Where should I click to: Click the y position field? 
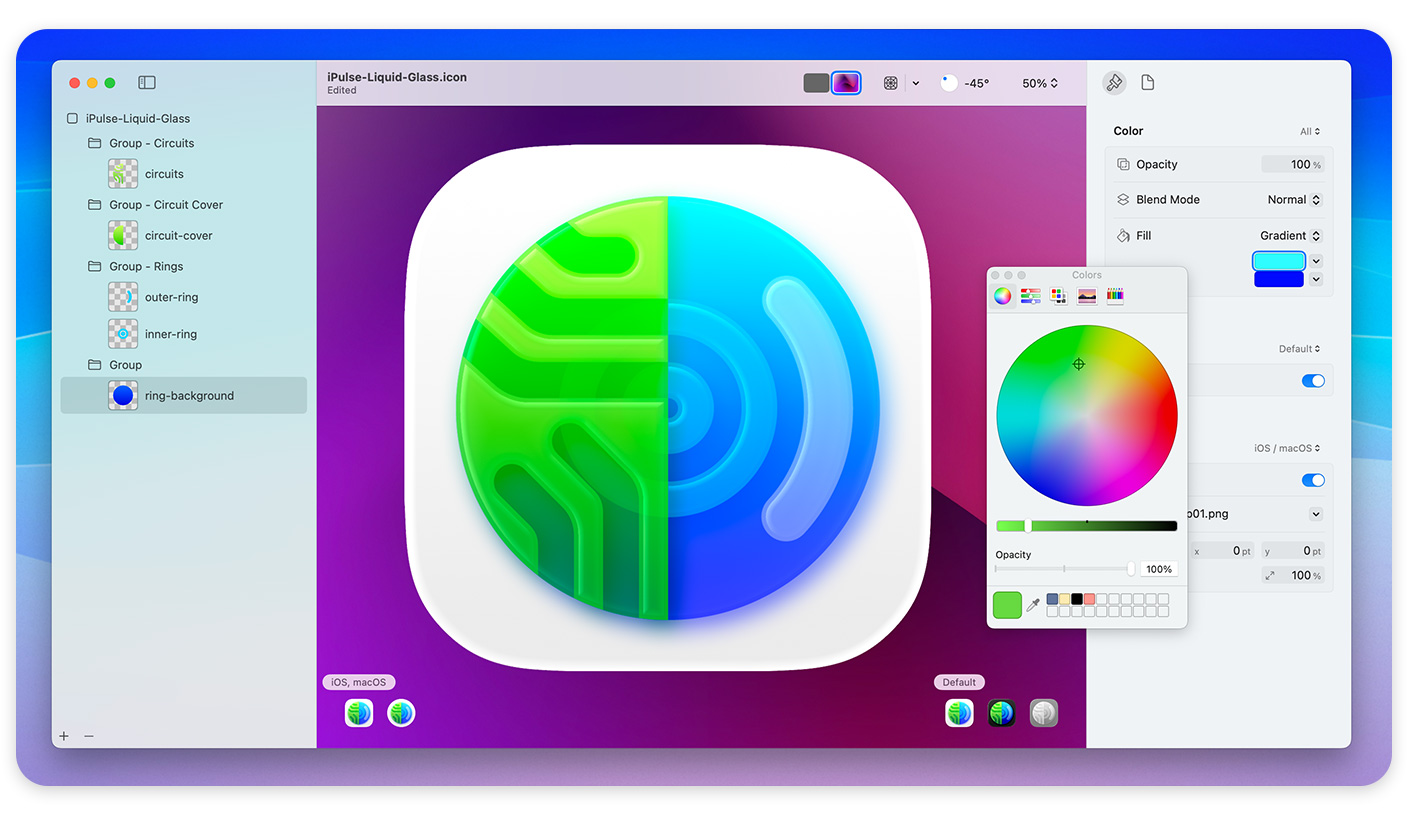click(1292, 551)
